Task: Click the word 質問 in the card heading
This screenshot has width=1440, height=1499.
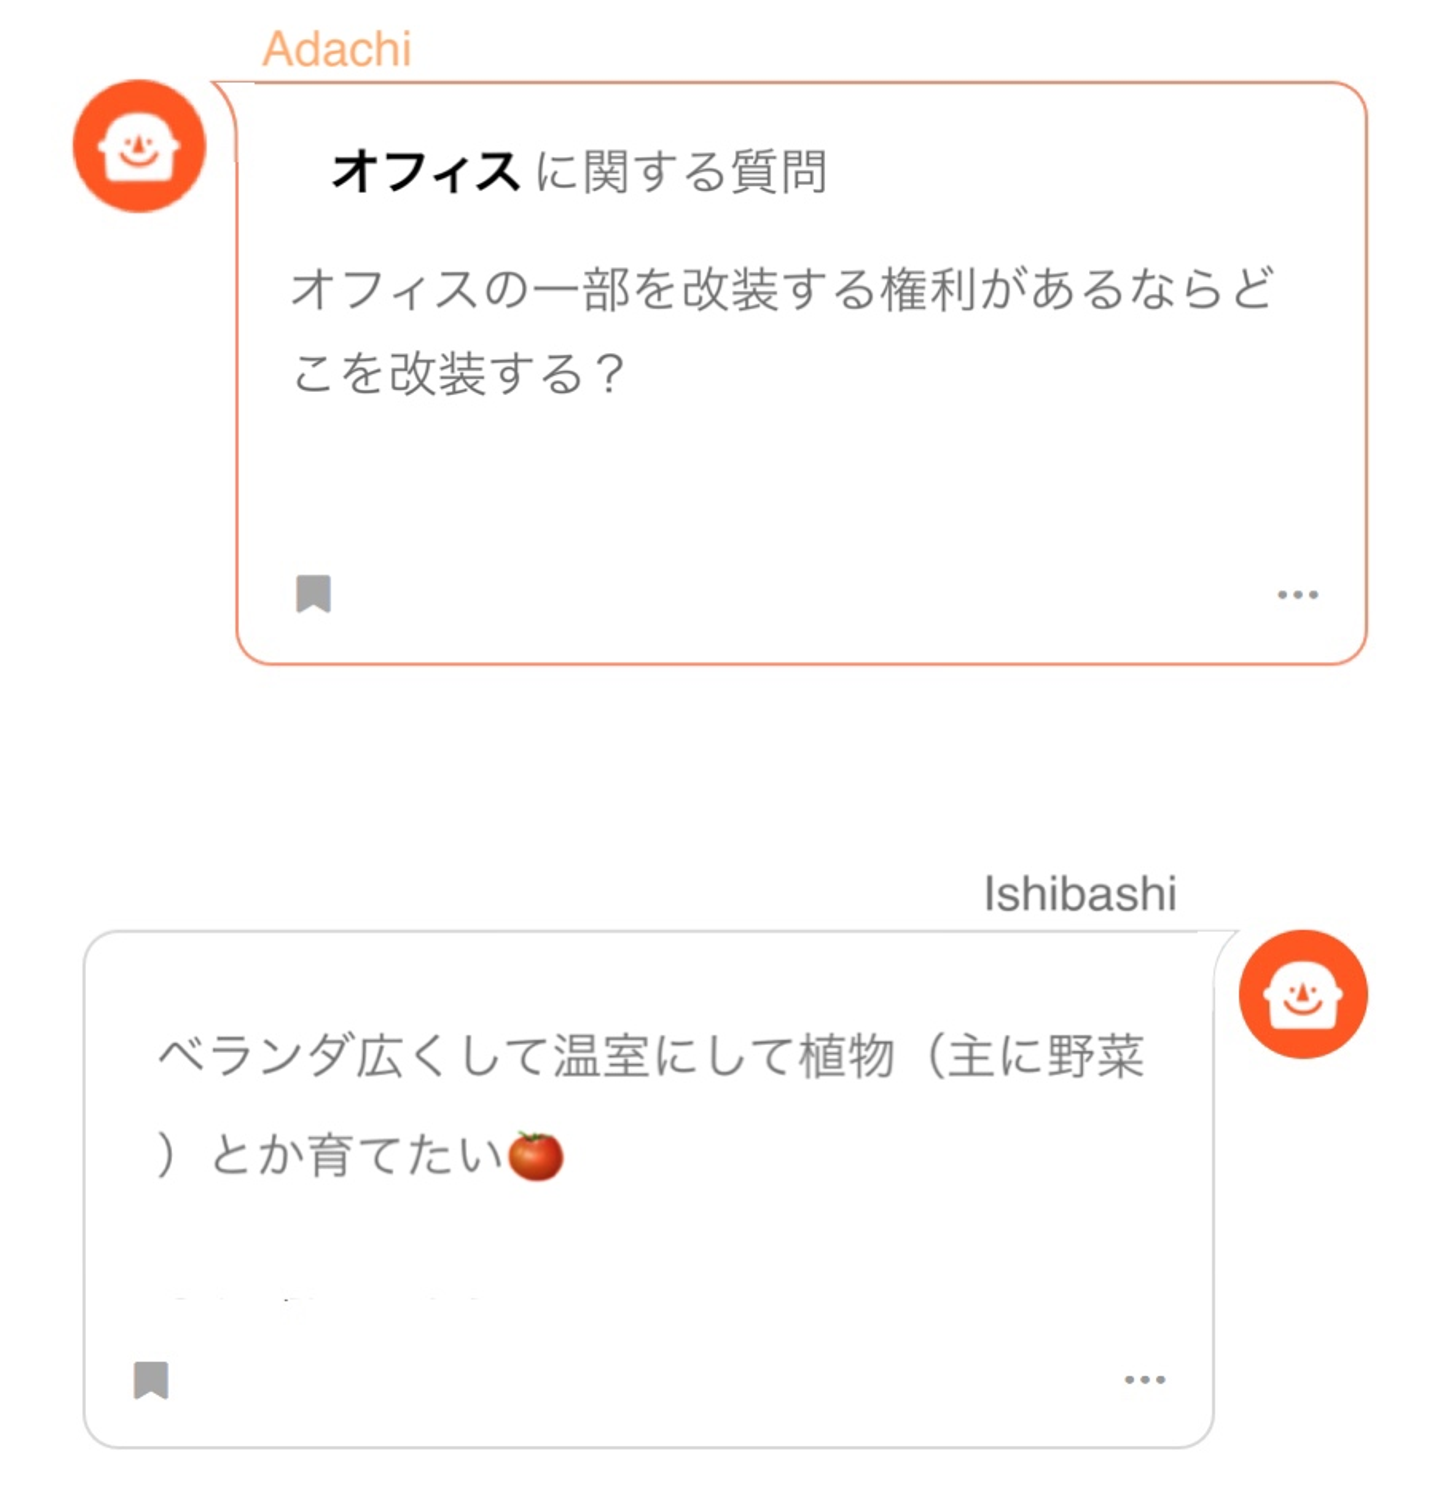Action: [779, 171]
